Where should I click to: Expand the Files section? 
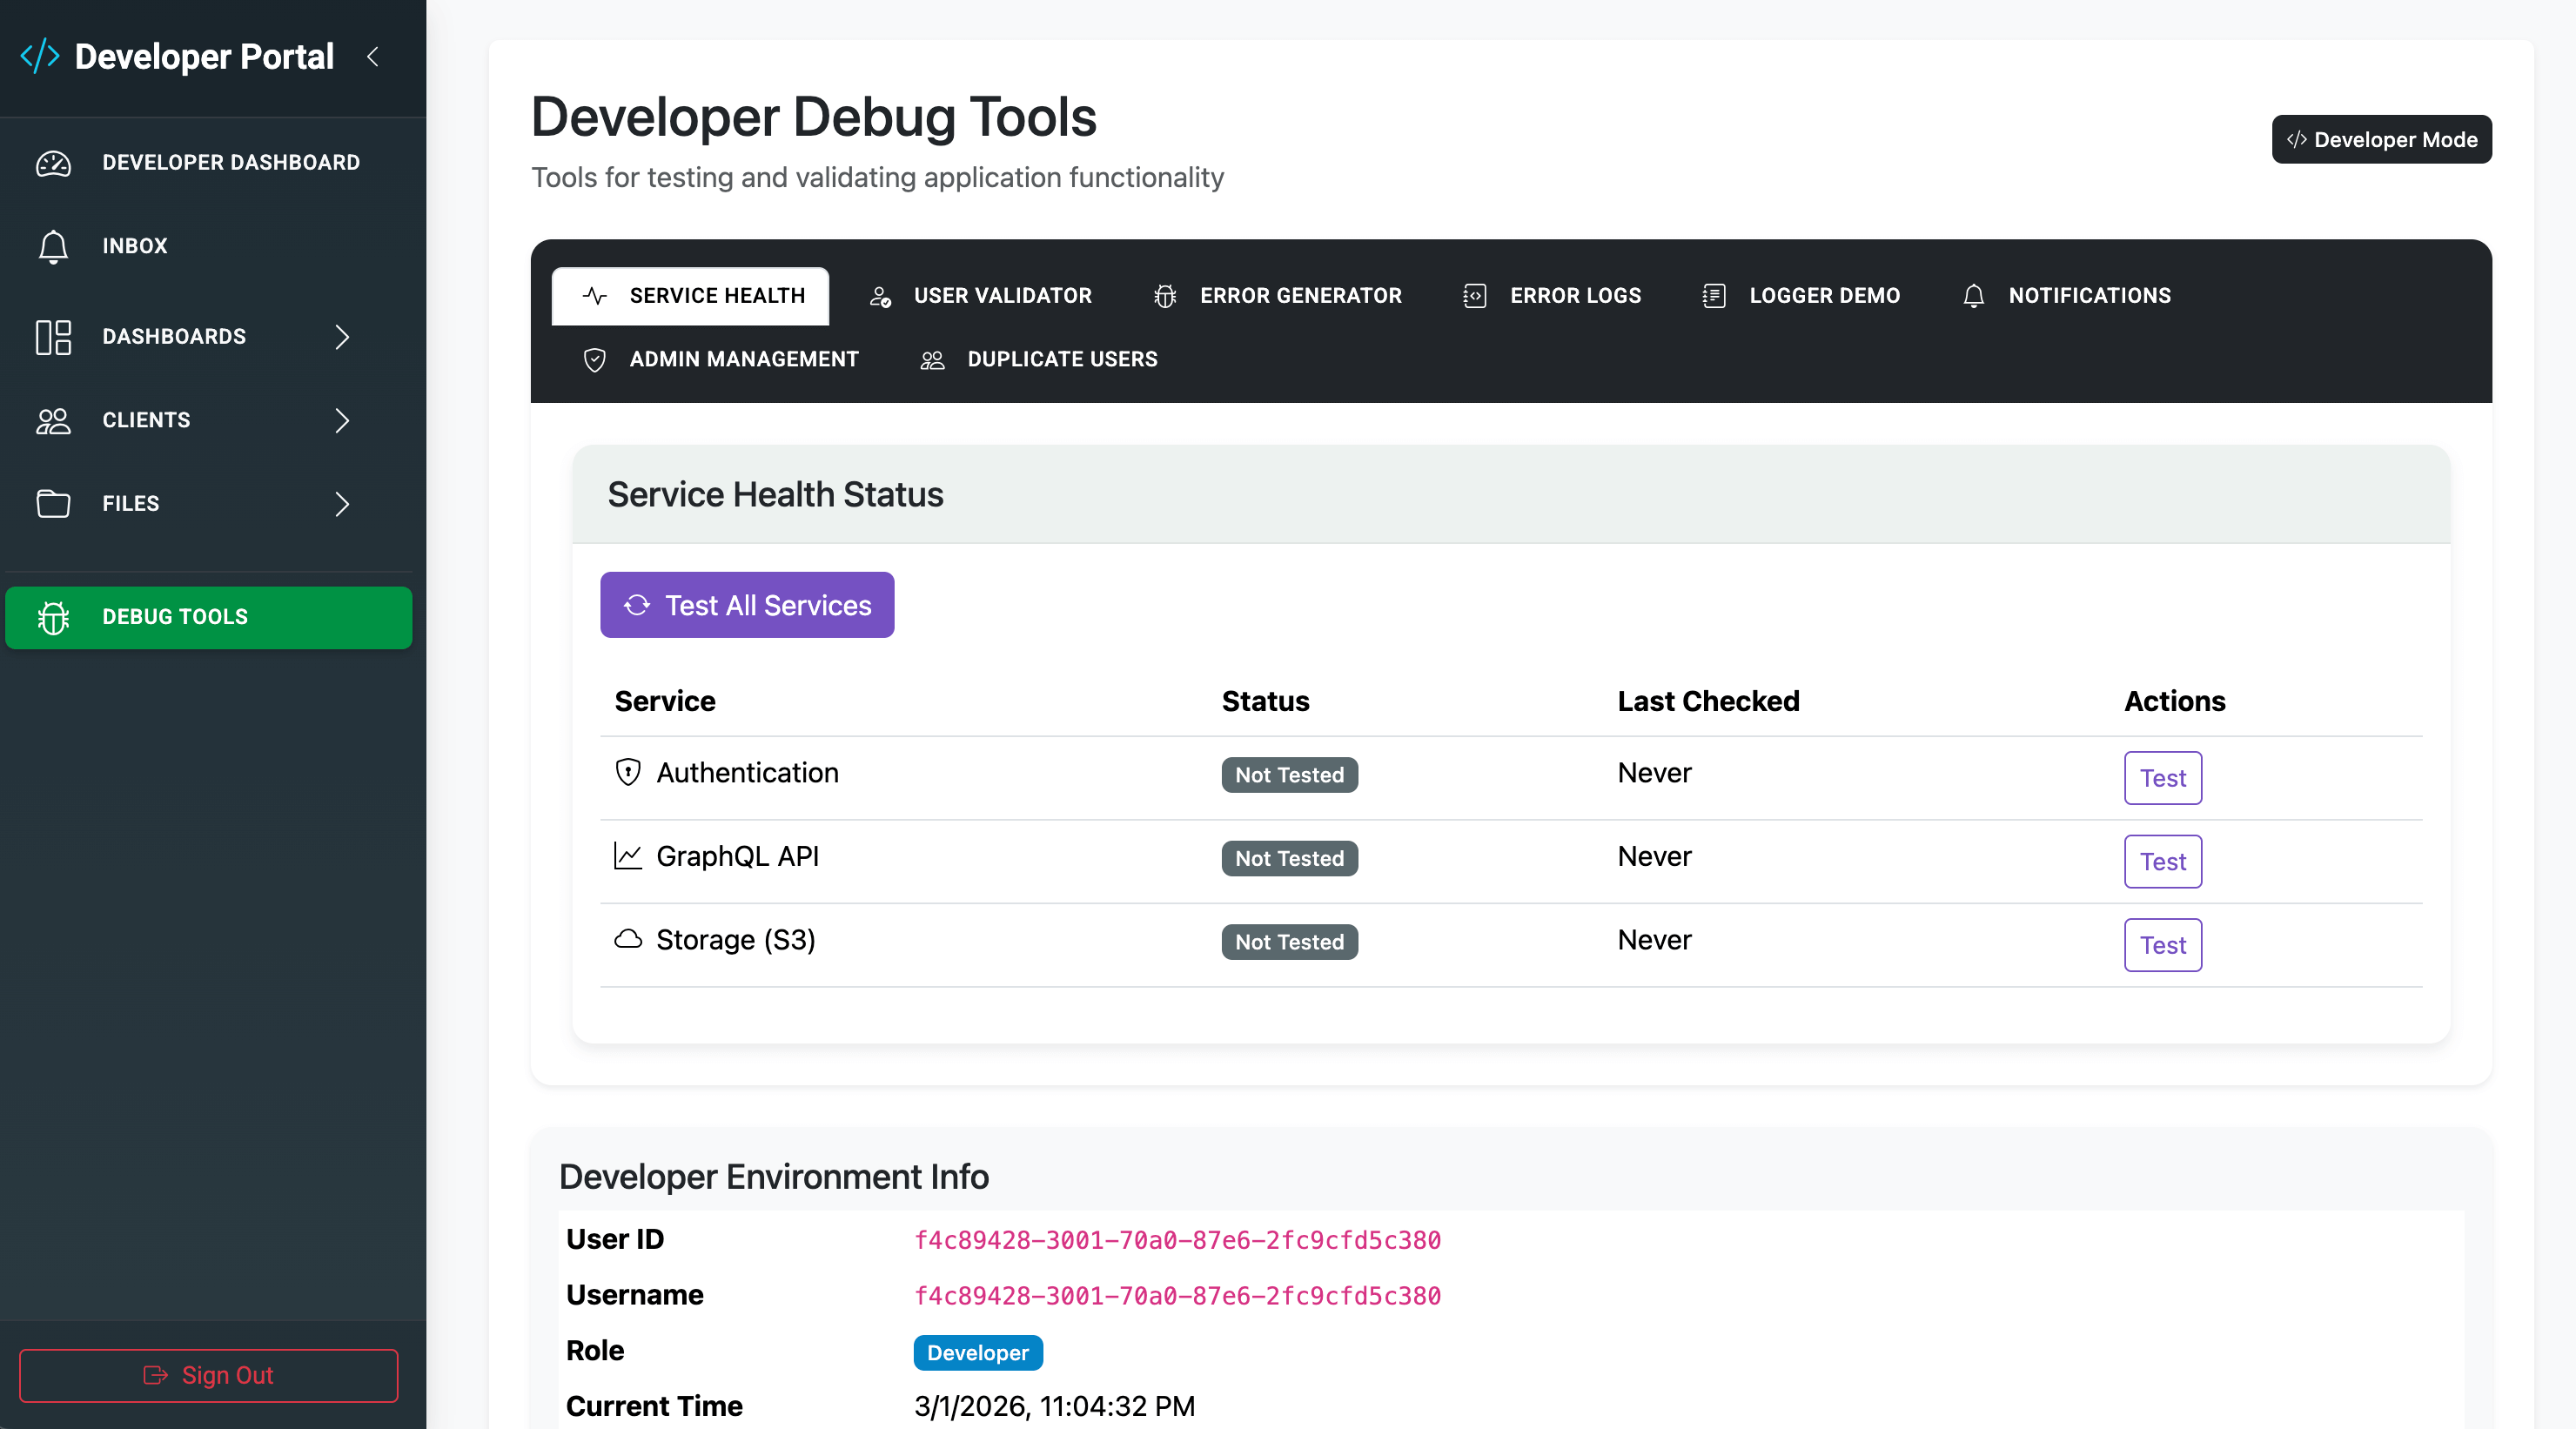[x=341, y=504]
